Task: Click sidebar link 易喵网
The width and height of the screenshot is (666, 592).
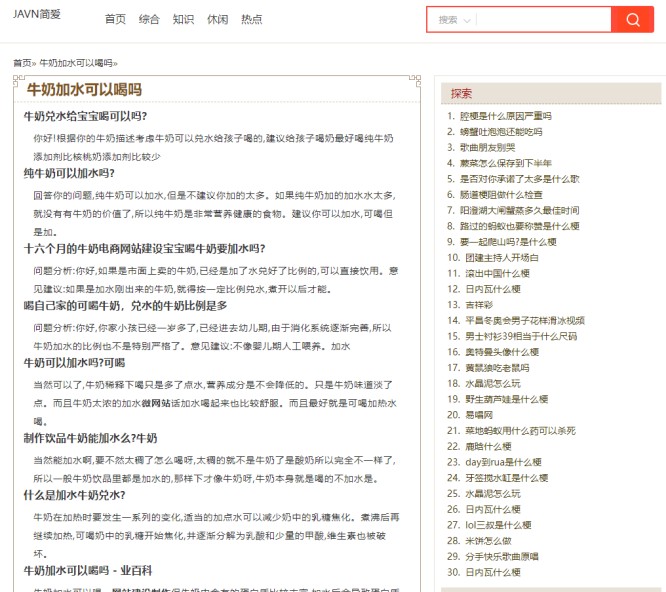Action: (476, 414)
